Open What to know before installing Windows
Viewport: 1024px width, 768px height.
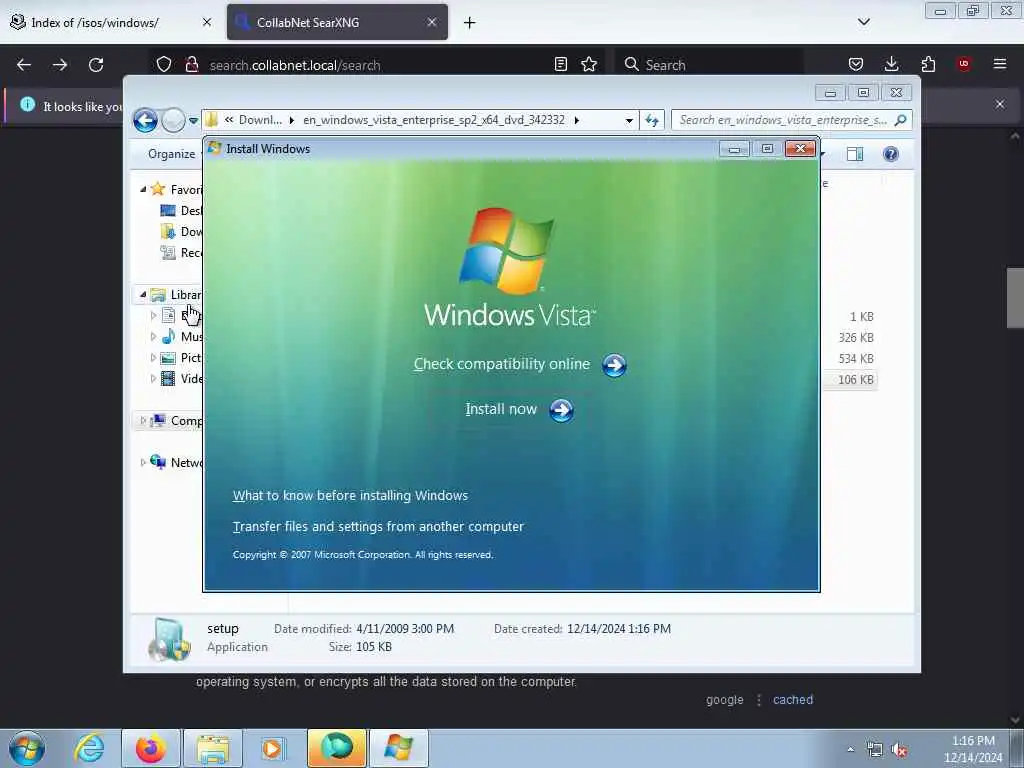coord(350,496)
